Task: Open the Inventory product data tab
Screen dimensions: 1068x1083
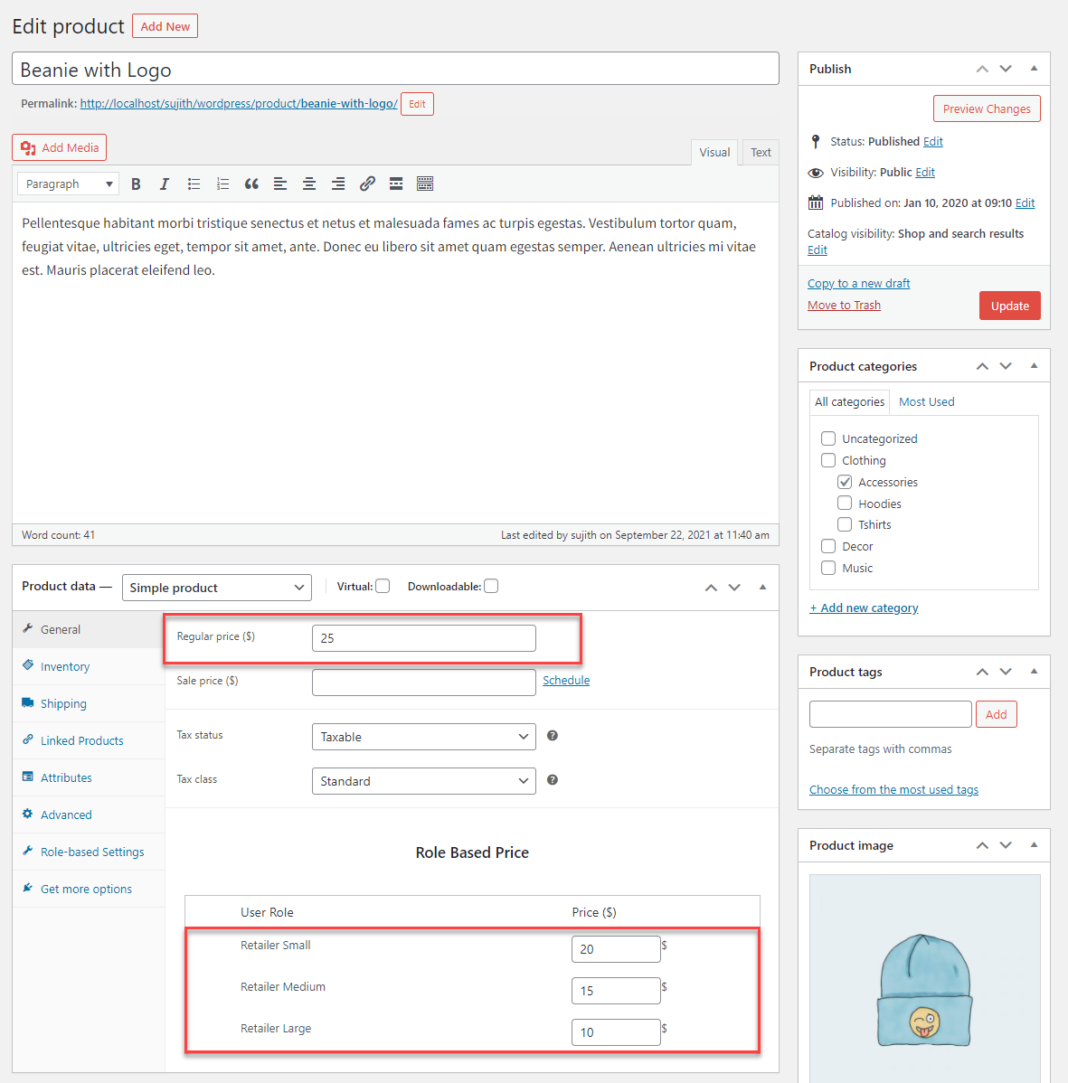Action: click(x=88, y=667)
